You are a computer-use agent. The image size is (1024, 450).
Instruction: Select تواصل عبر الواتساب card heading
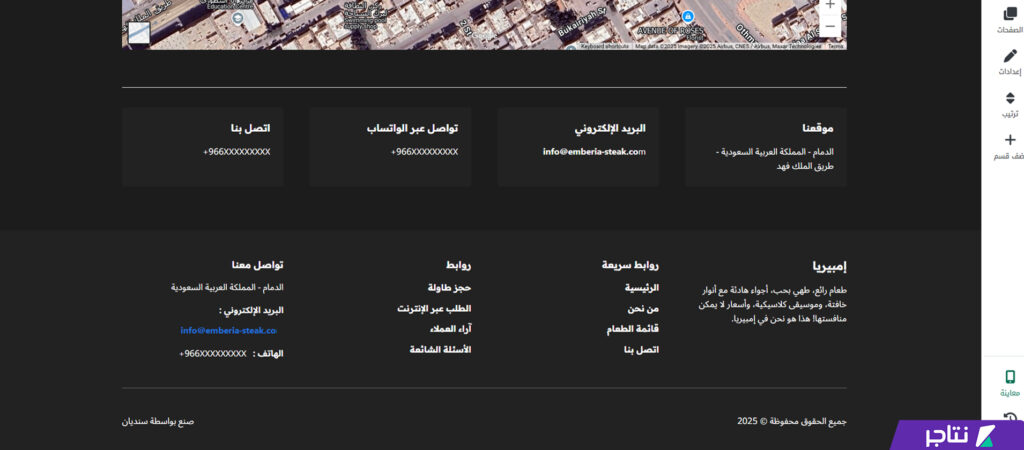tap(412, 128)
